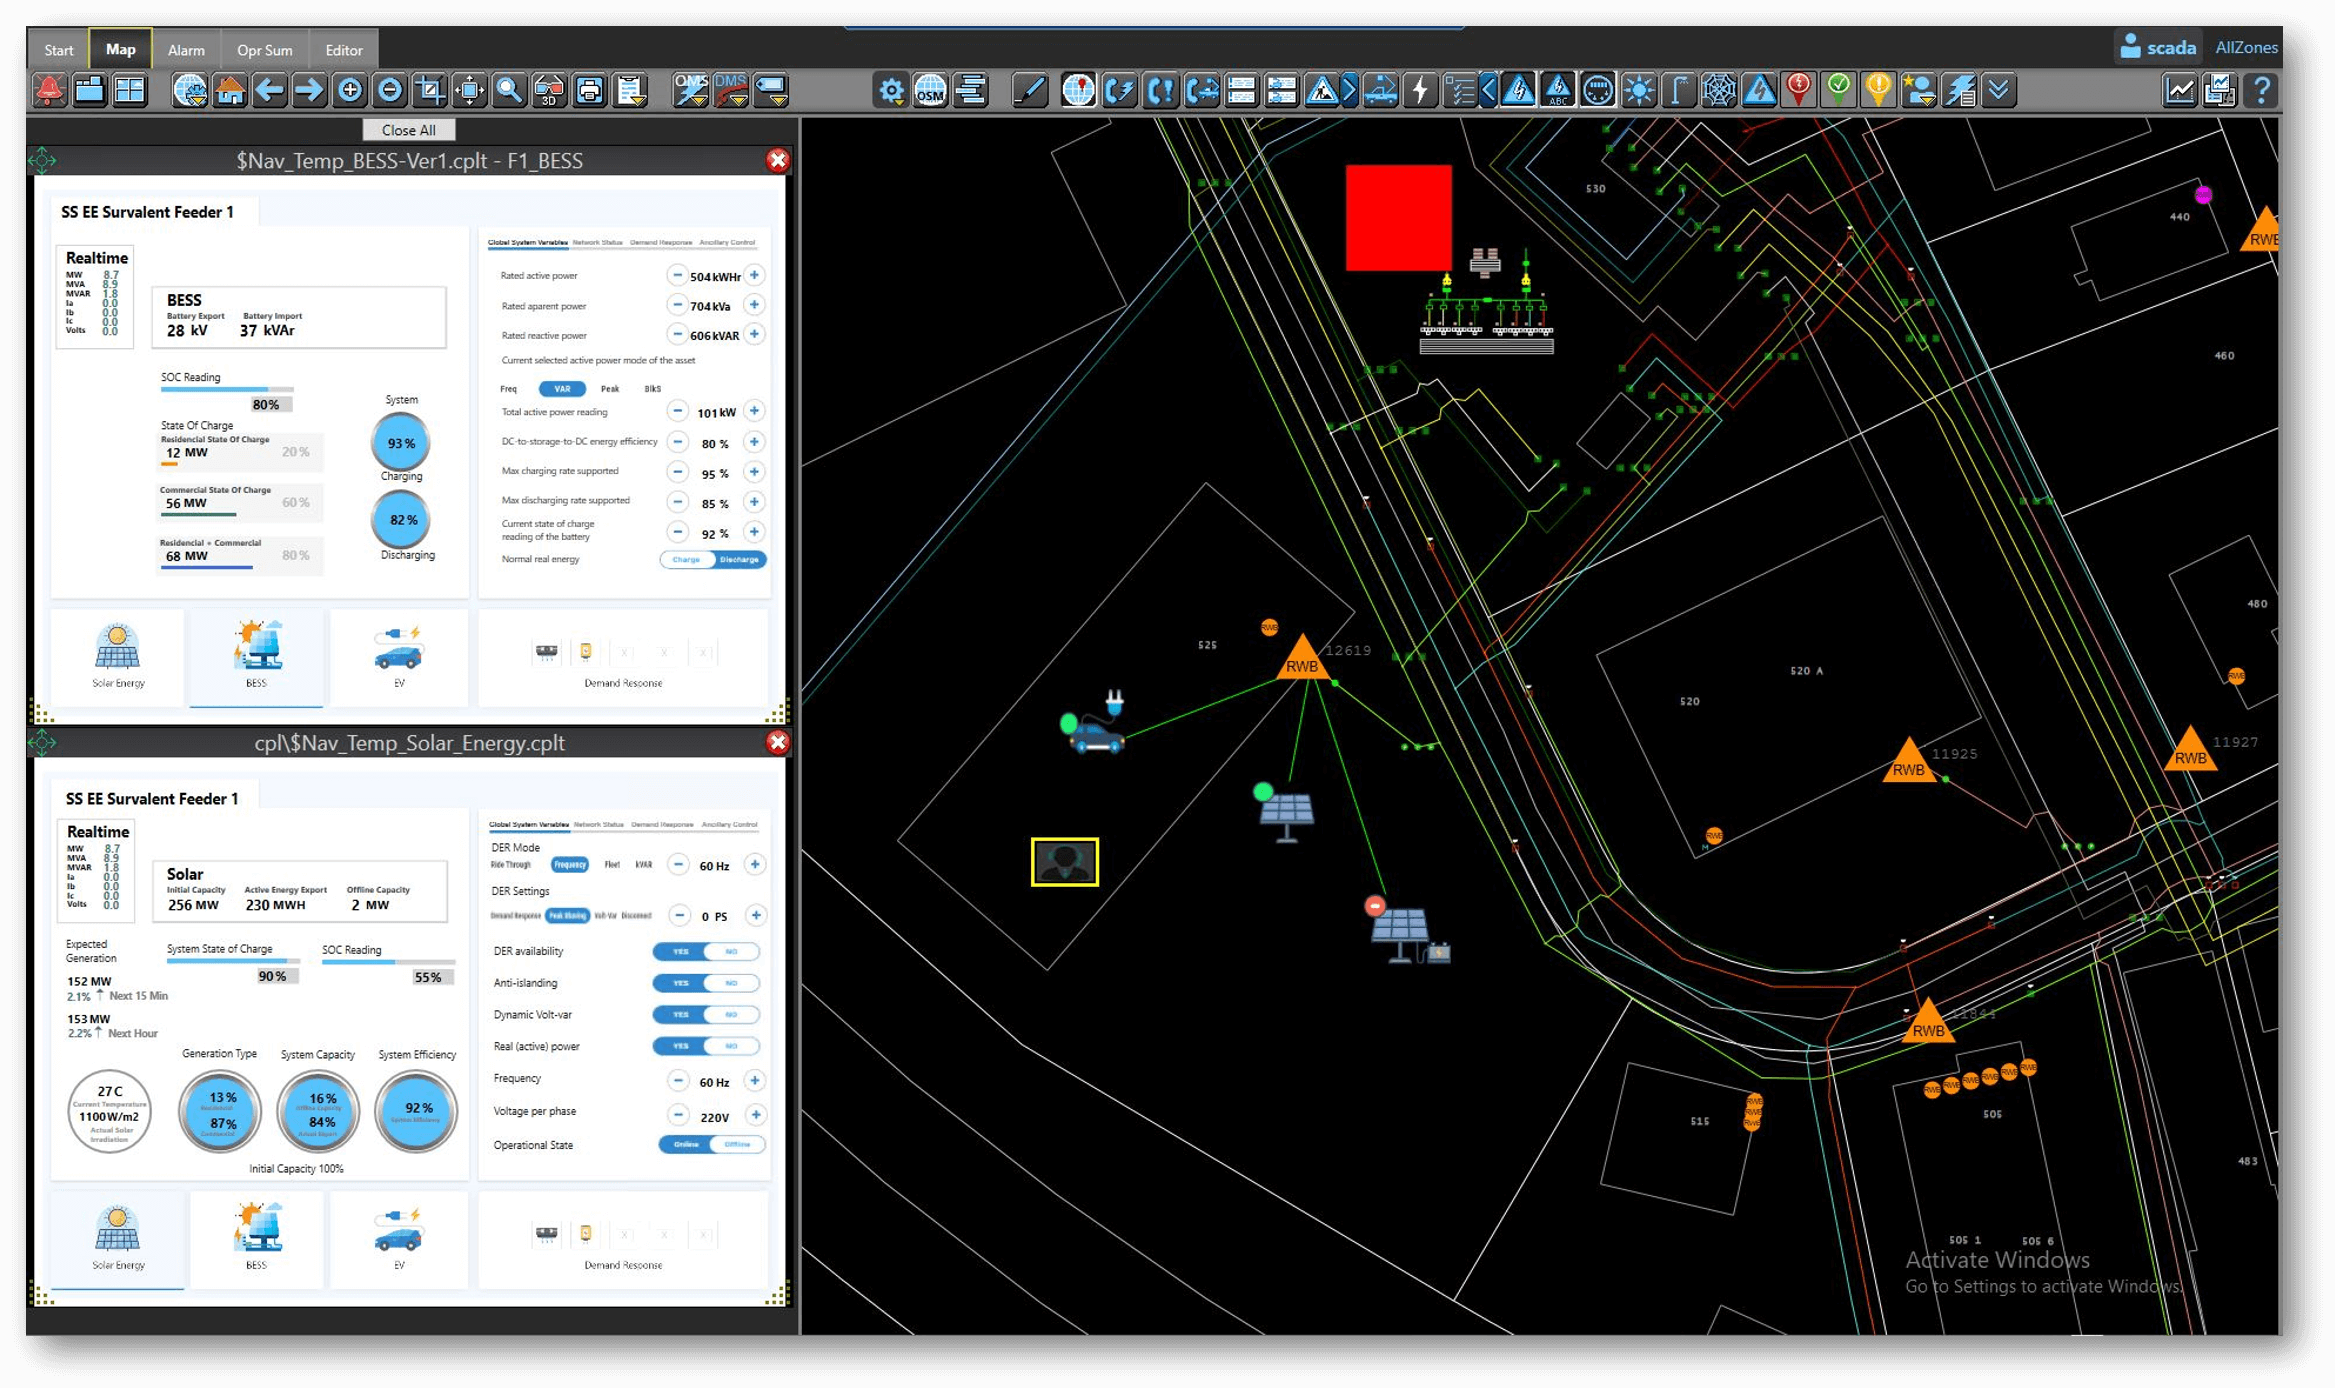Image resolution: width=2335 pixels, height=1388 pixels.
Task: Toggle the 3D glasses view icon
Action: [x=549, y=91]
